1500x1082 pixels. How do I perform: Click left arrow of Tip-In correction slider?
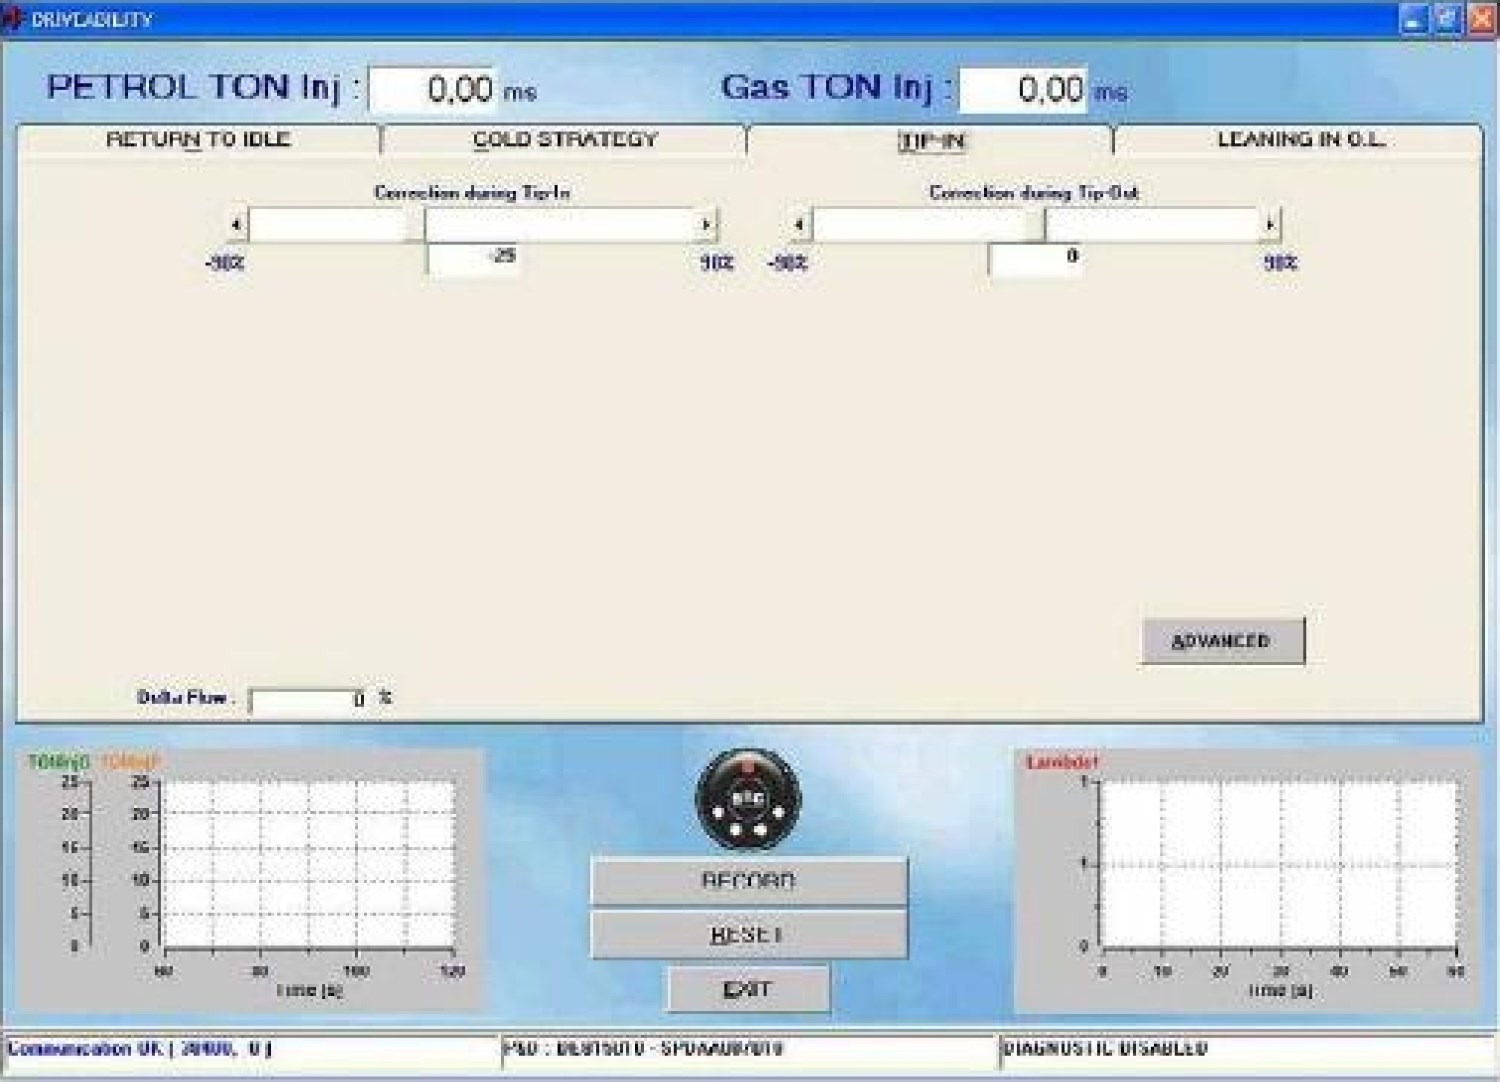[236, 225]
